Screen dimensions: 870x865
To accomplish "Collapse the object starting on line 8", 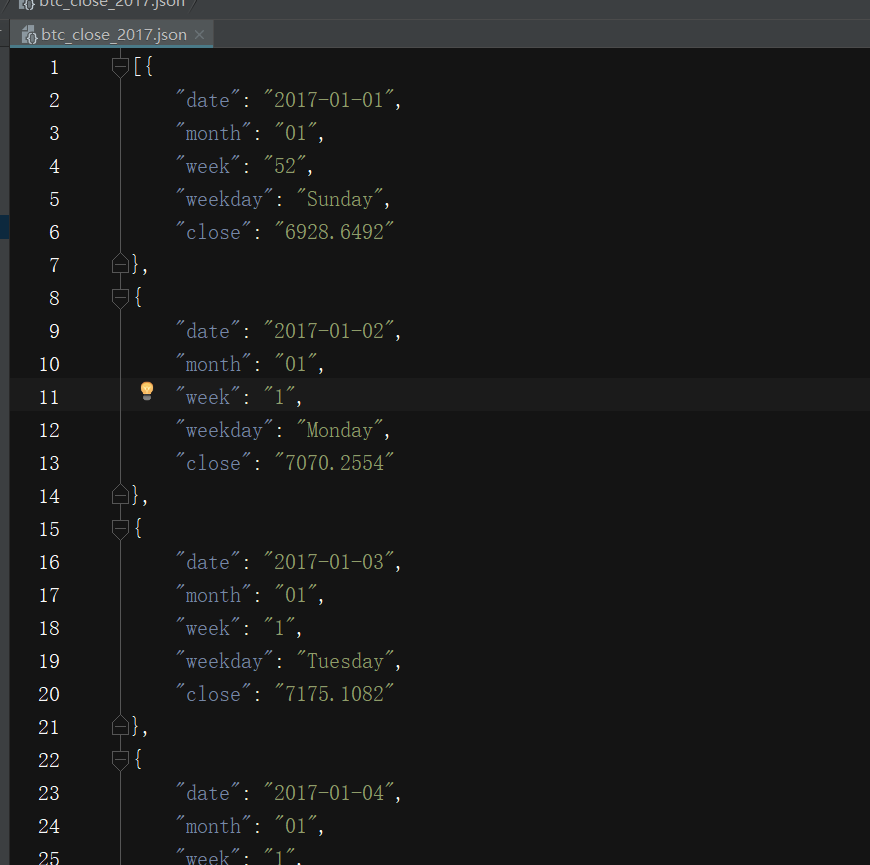I will pyautogui.click(x=120, y=298).
